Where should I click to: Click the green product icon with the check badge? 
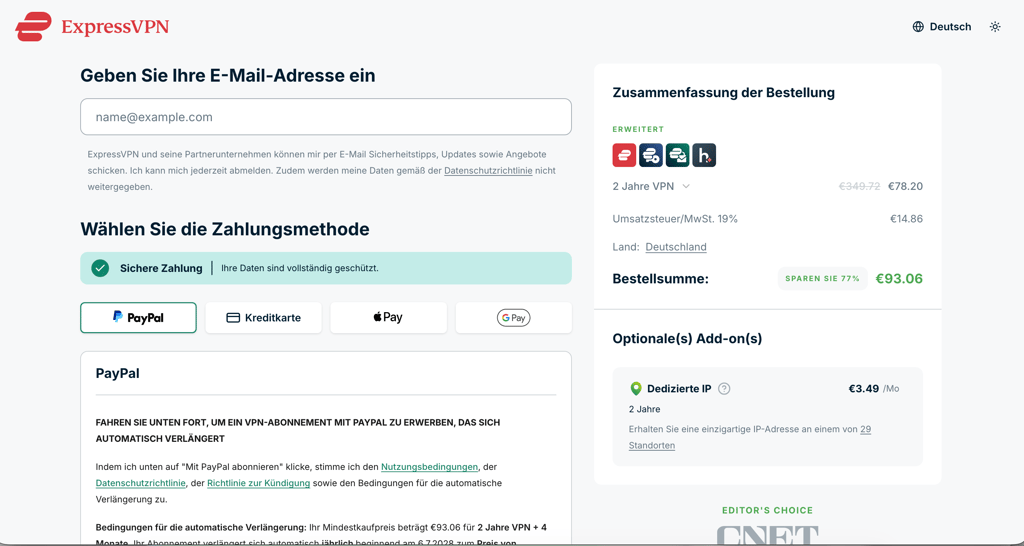pyautogui.click(x=678, y=155)
